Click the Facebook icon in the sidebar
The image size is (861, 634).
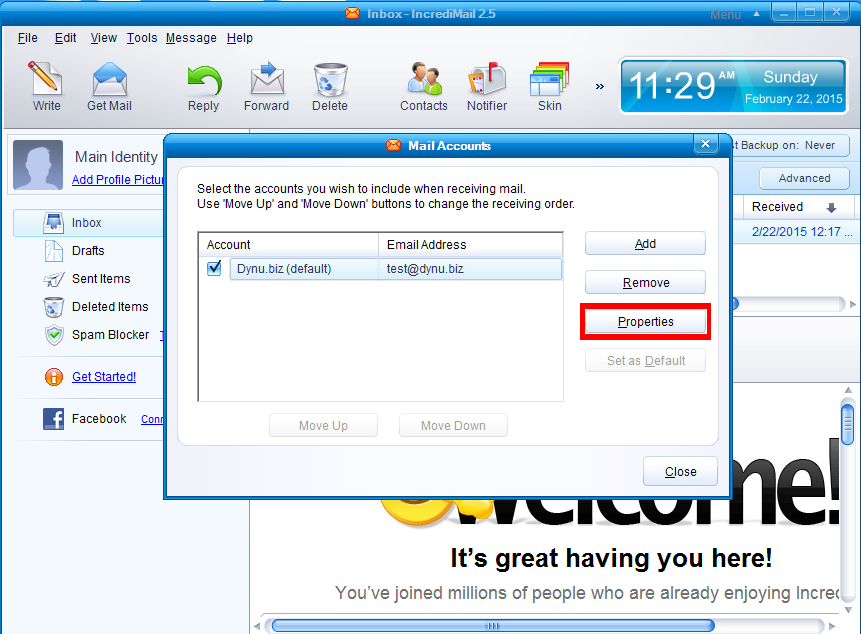tap(53, 419)
